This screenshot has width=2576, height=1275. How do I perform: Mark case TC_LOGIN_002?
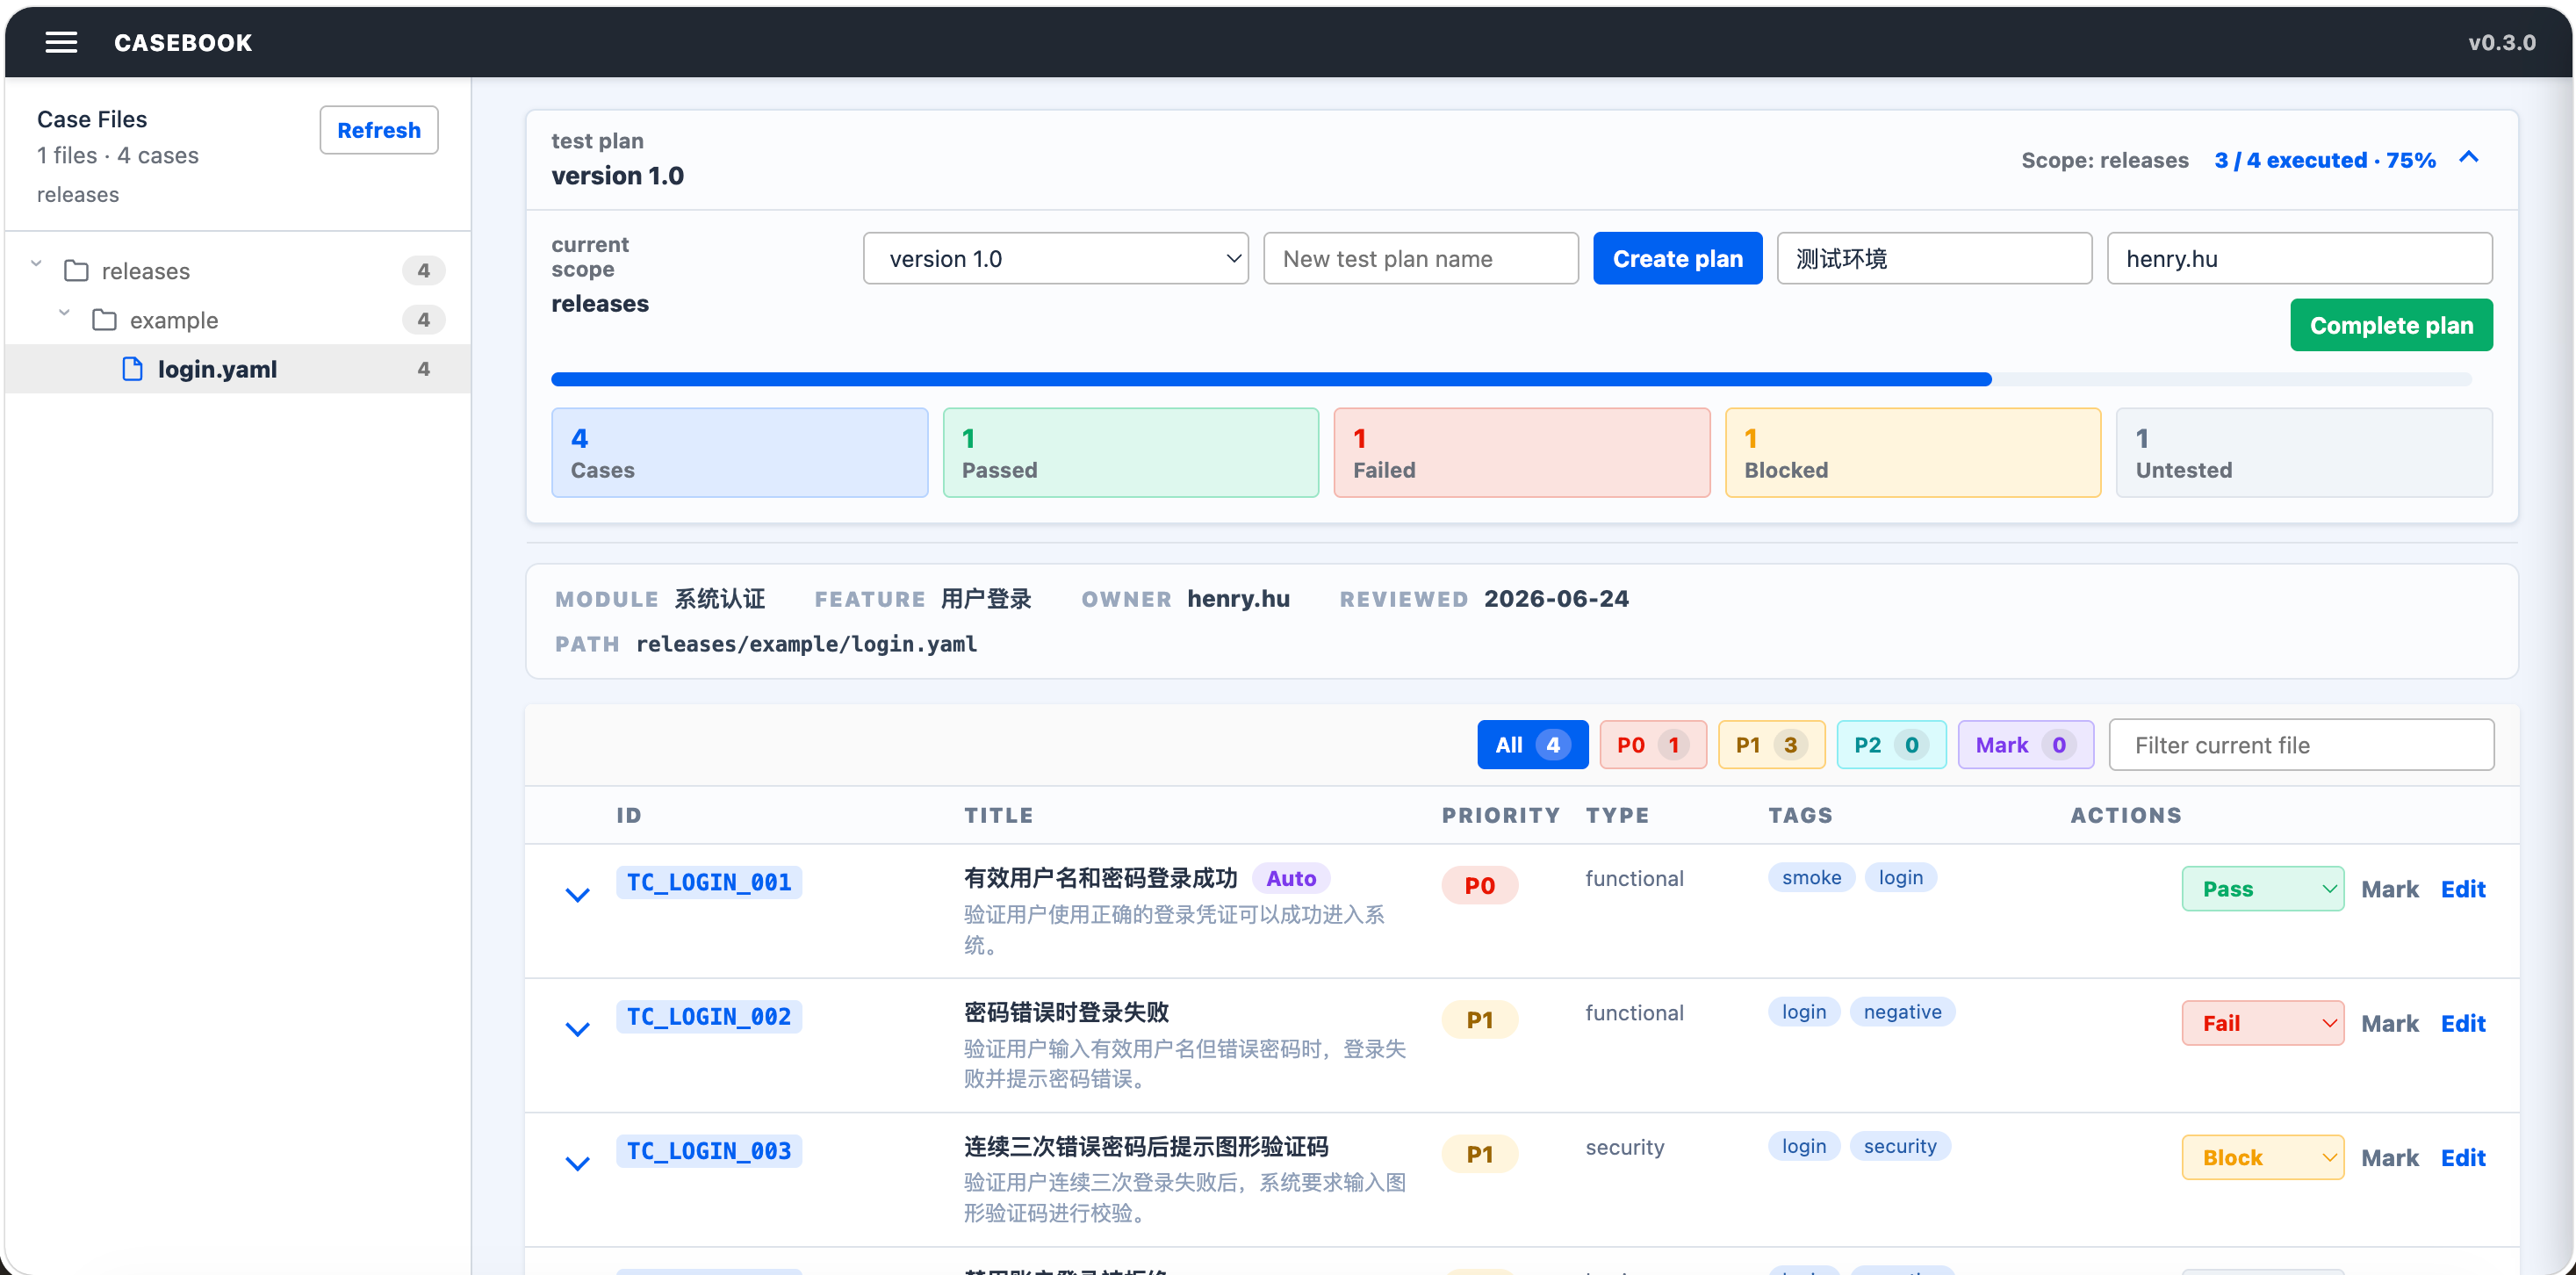click(x=2389, y=1023)
